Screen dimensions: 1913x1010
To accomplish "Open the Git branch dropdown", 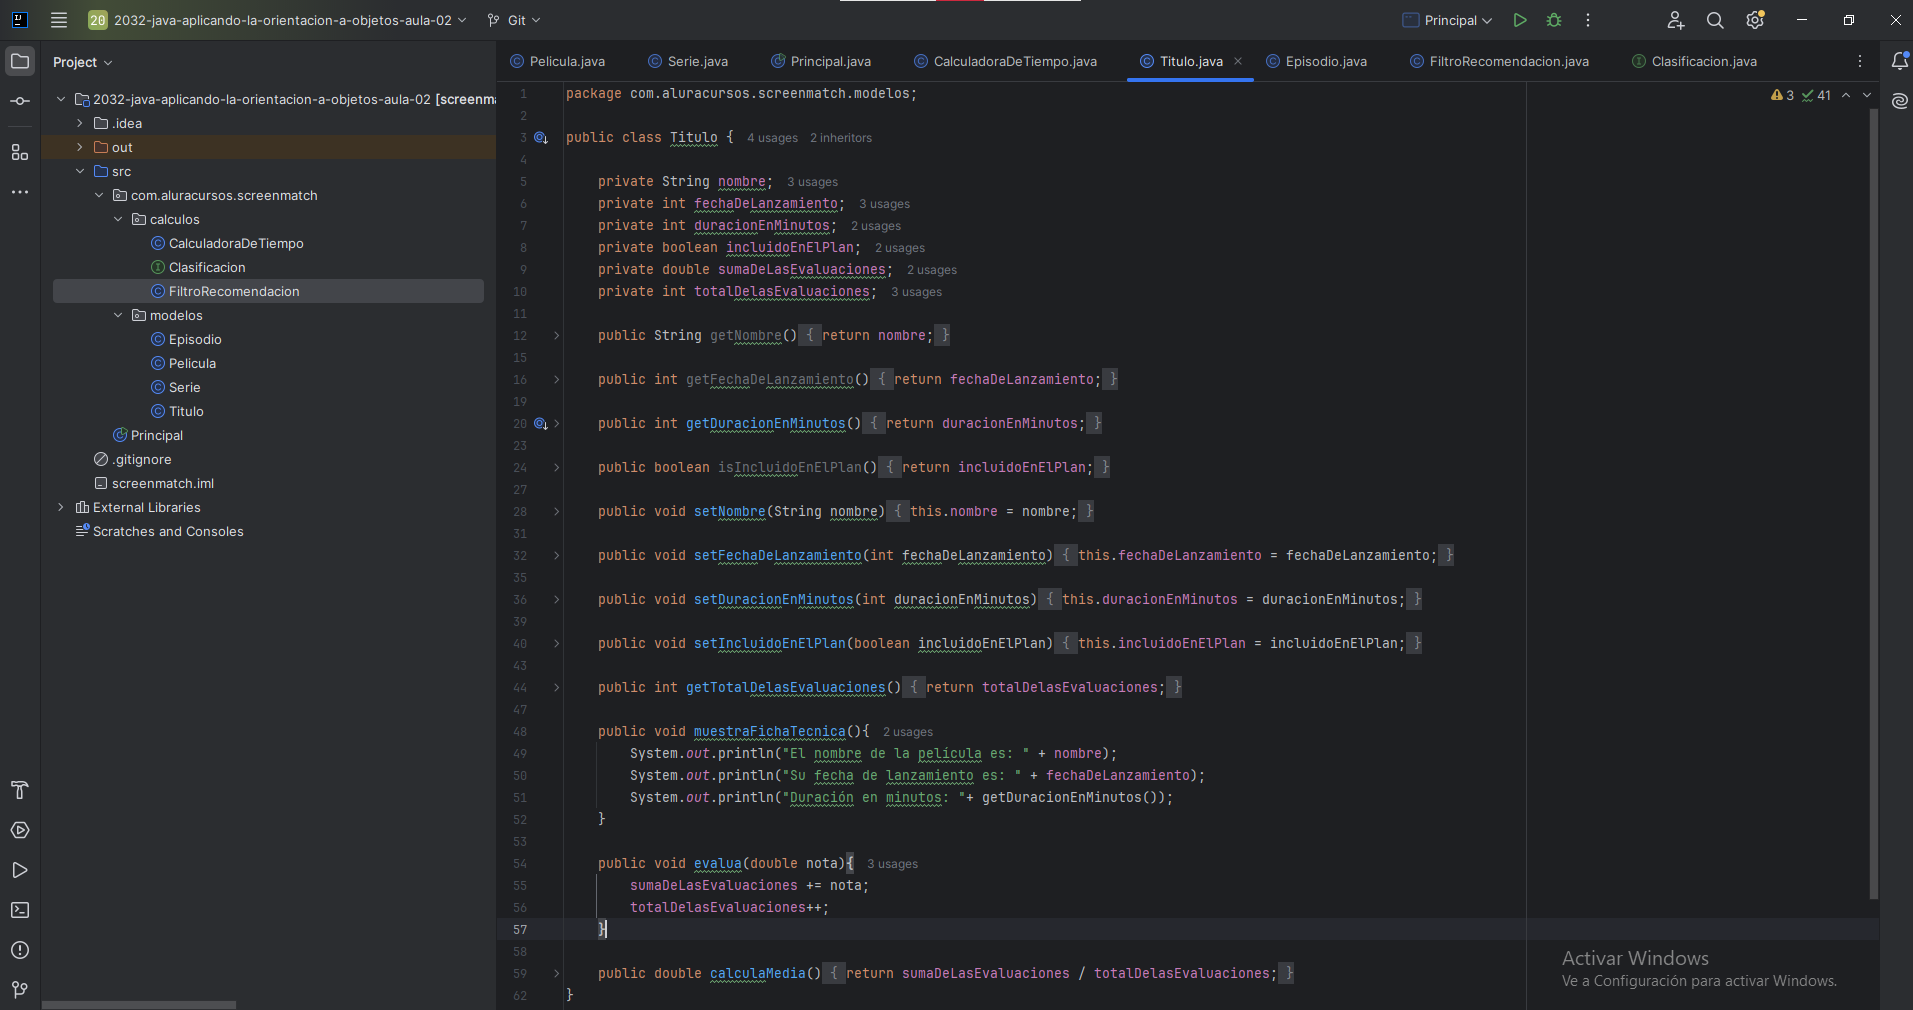I will pos(514,20).
